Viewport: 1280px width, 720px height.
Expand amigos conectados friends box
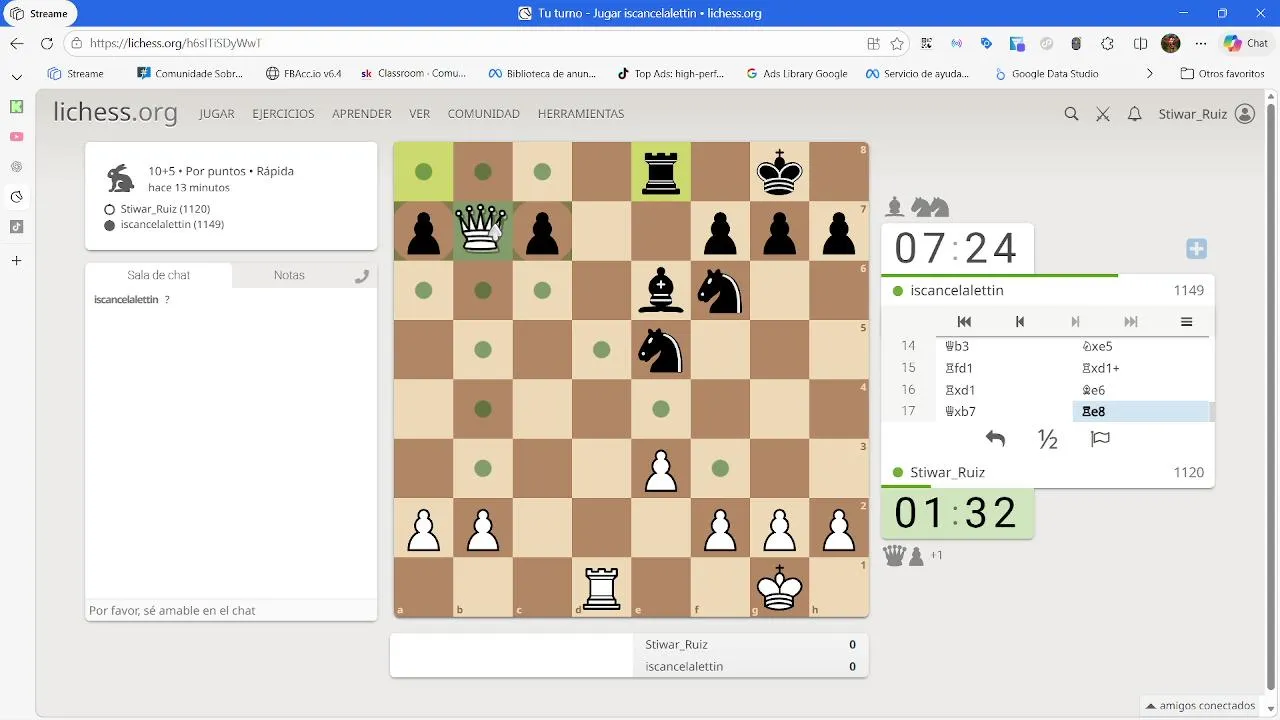pyautogui.click(x=1200, y=705)
